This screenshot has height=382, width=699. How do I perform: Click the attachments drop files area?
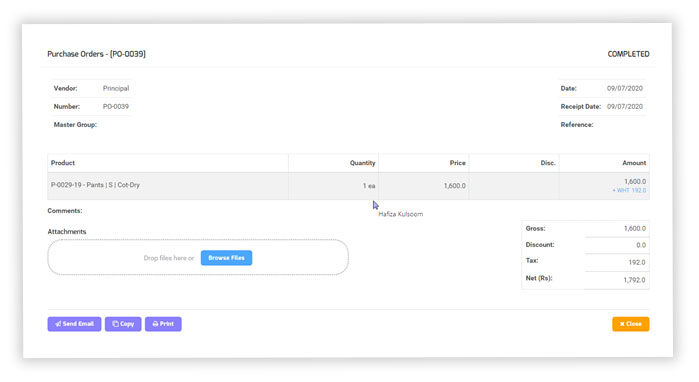tap(198, 257)
